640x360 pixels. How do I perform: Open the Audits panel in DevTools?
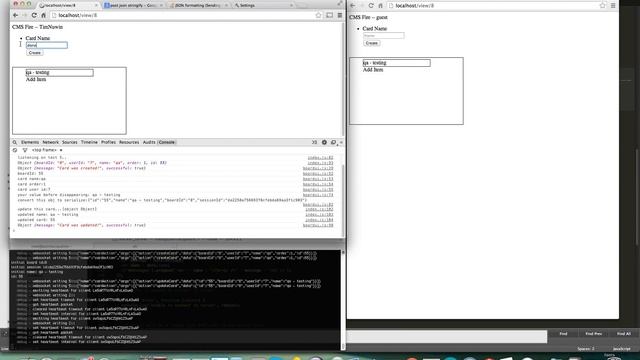149,142
